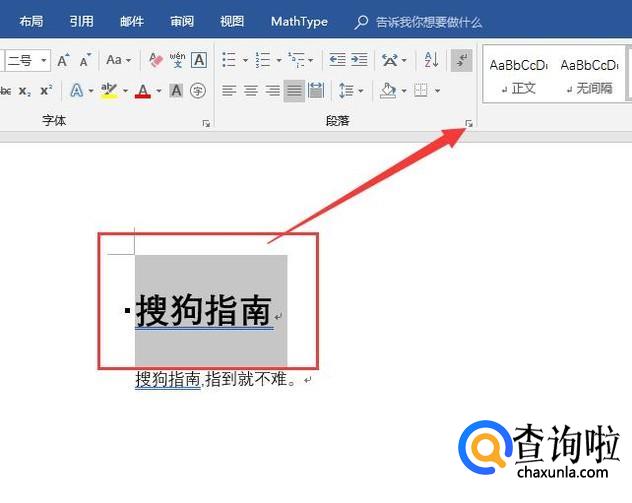Open the Paragraph dialog launcher

tap(469, 124)
